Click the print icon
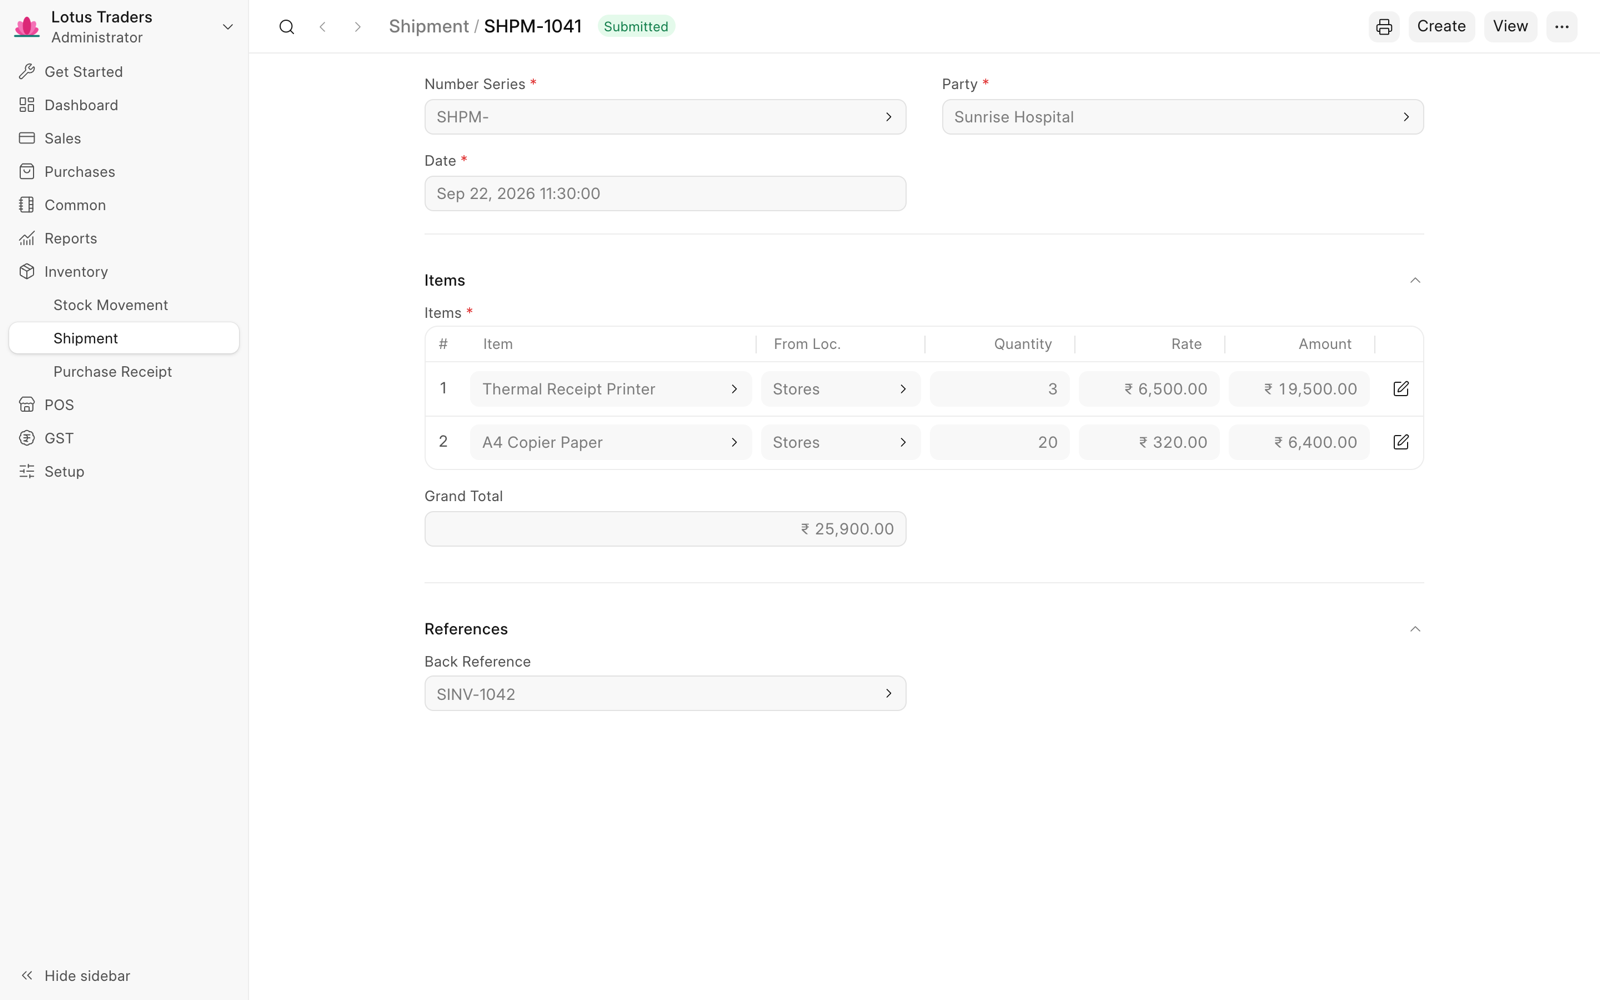The width and height of the screenshot is (1600, 1000). pos(1384,27)
